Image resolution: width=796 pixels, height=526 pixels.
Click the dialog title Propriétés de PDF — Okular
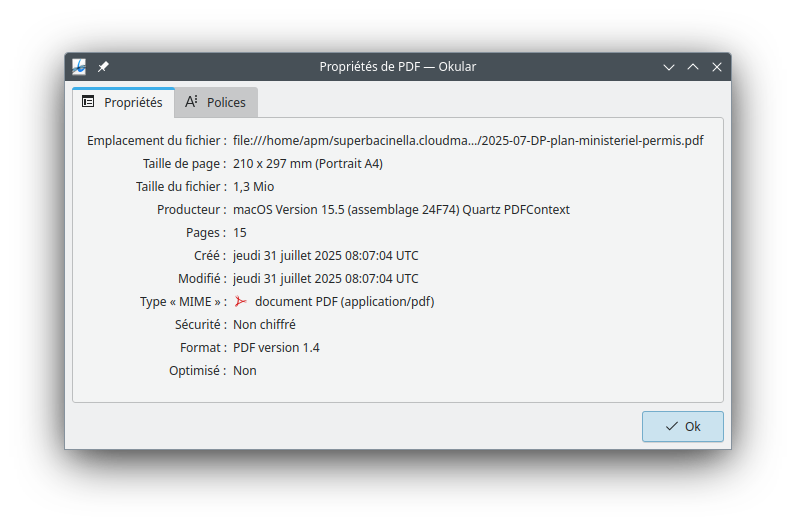click(397, 67)
